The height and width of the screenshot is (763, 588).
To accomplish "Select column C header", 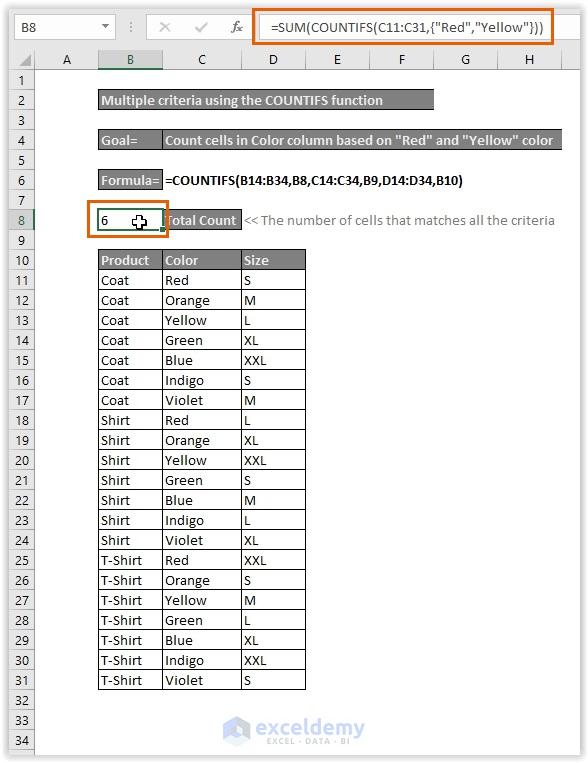I will [202, 60].
